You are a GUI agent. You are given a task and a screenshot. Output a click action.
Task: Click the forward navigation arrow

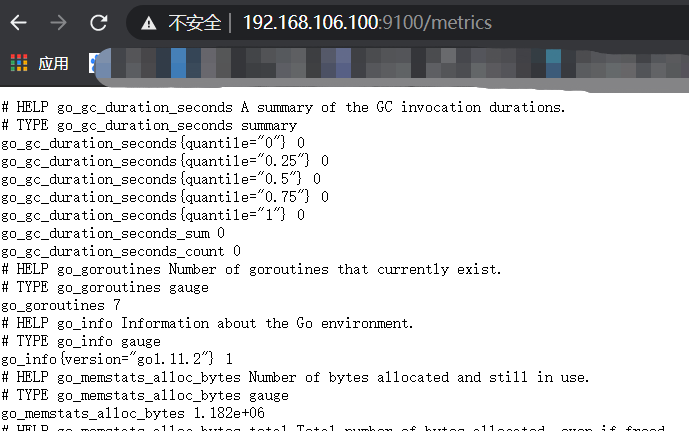click(x=58, y=22)
